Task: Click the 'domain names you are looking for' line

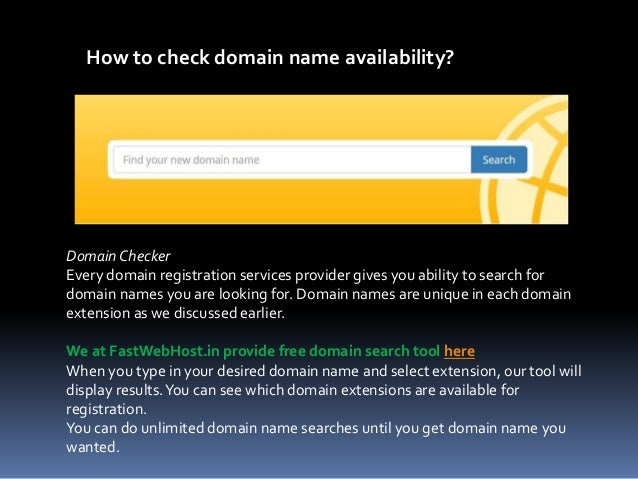Action: pos(318,294)
